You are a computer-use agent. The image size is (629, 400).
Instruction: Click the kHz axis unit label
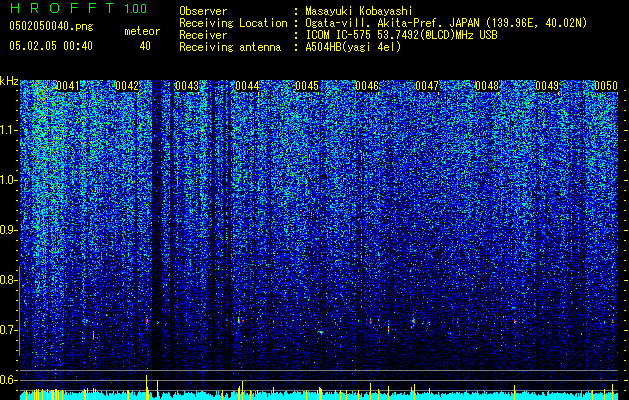[x=9, y=81]
